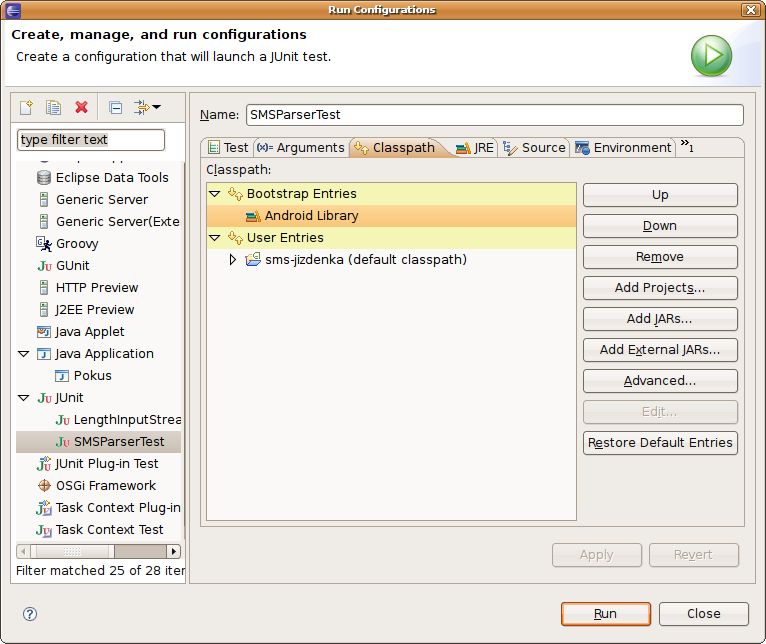Click the Name input field

pyautogui.click(x=494, y=115)
